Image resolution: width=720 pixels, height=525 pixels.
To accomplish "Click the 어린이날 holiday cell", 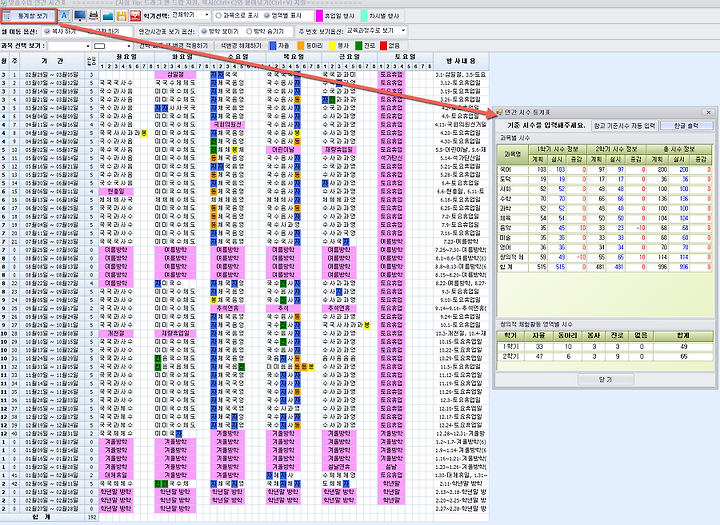I will pyautogui.click(x=283, y=150).
